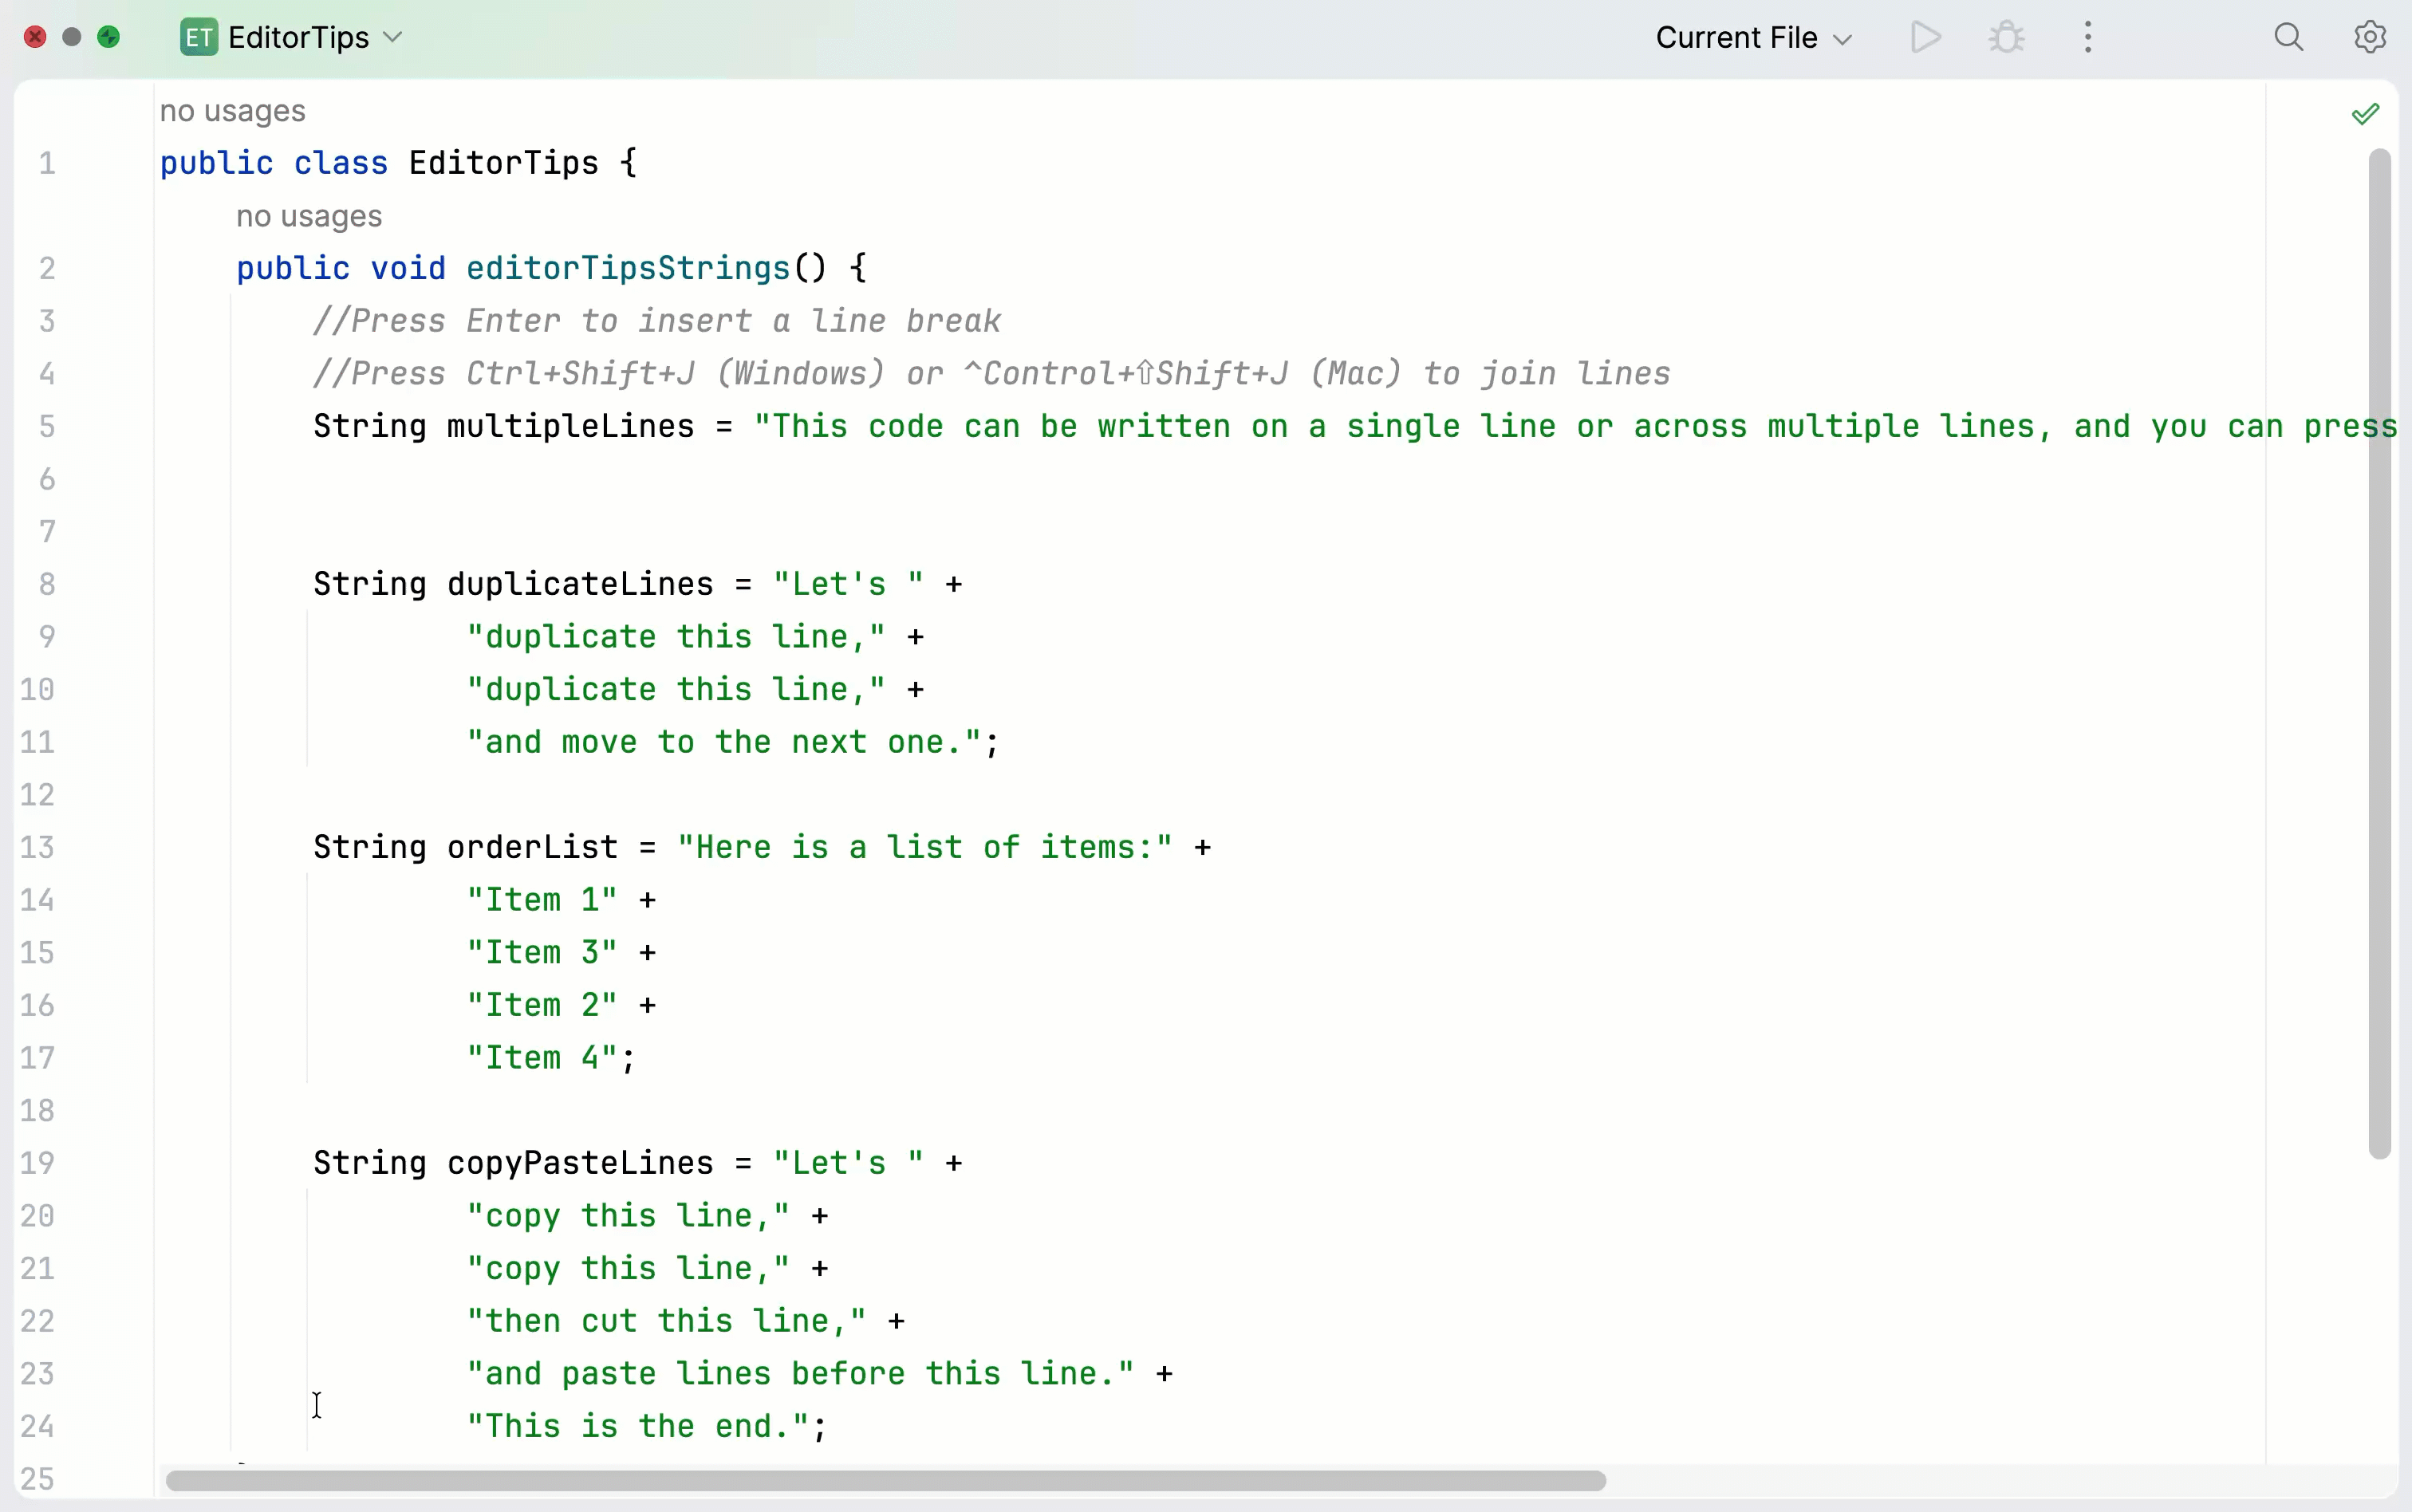The image size is (2412, 1512).
Task: Click the class name EditorTips in line 1
Action: (x=504, y=163)
